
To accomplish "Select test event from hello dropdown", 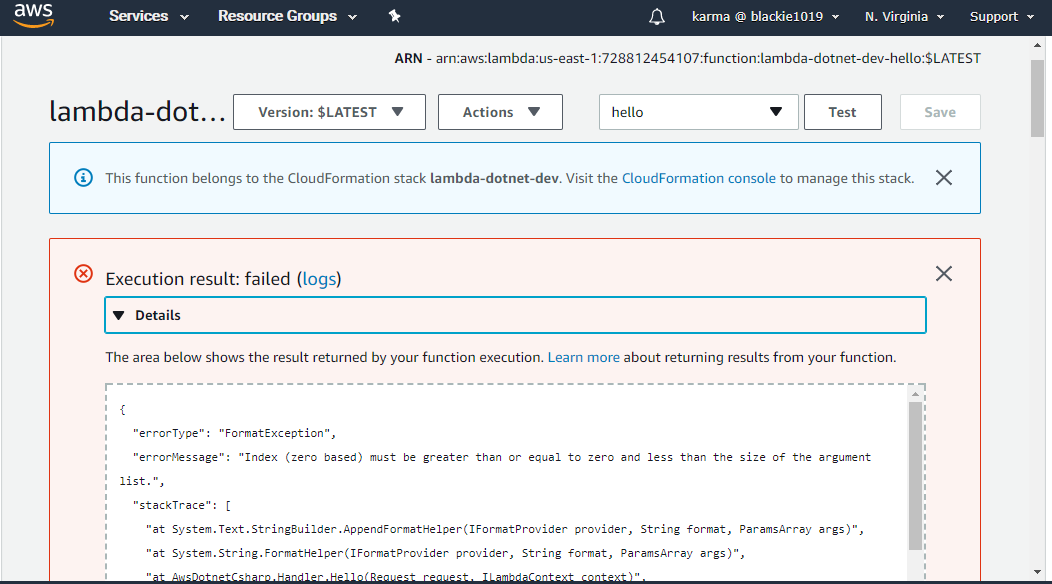I will point(698,112).
